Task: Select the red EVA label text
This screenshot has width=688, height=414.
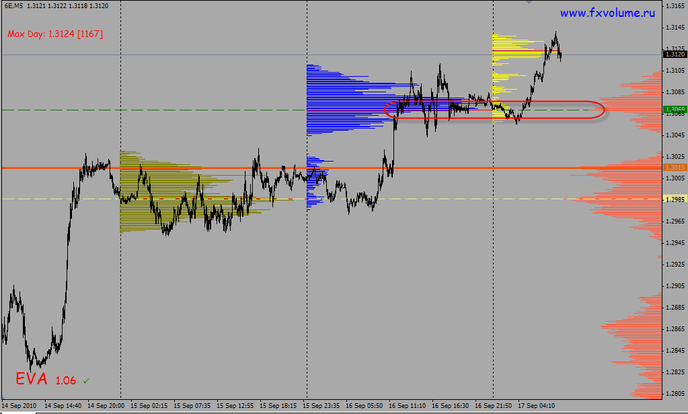Action: pyautogui.click(x=32, y=379)
